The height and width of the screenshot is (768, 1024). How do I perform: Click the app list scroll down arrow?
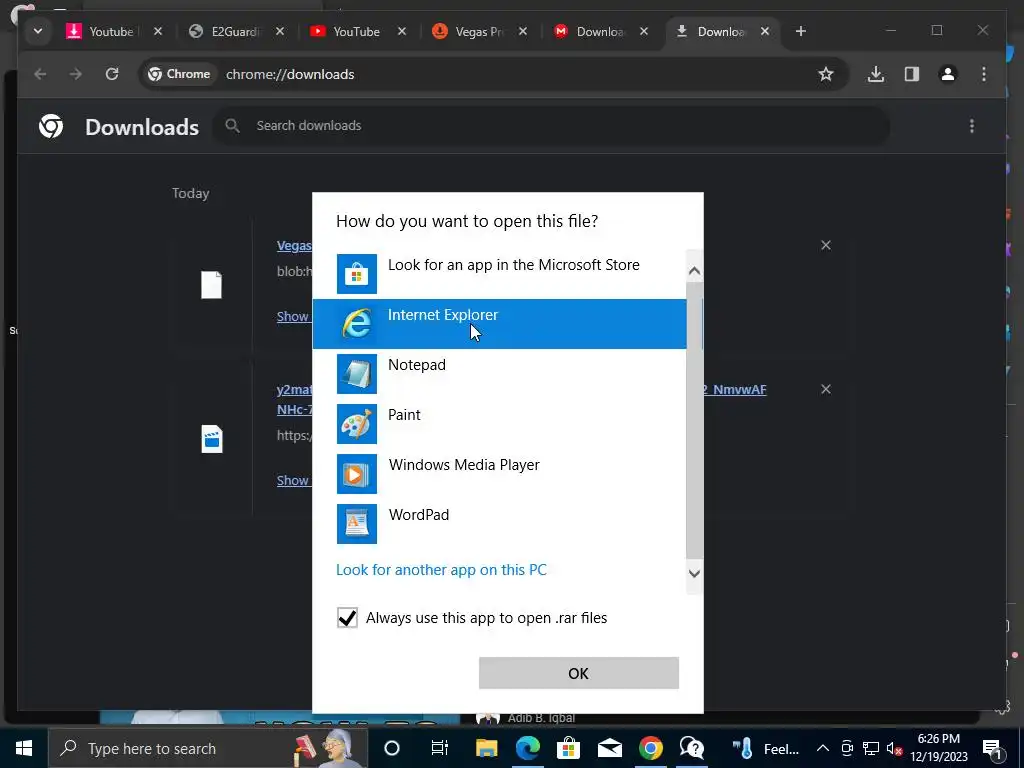(x=694, y=573)
